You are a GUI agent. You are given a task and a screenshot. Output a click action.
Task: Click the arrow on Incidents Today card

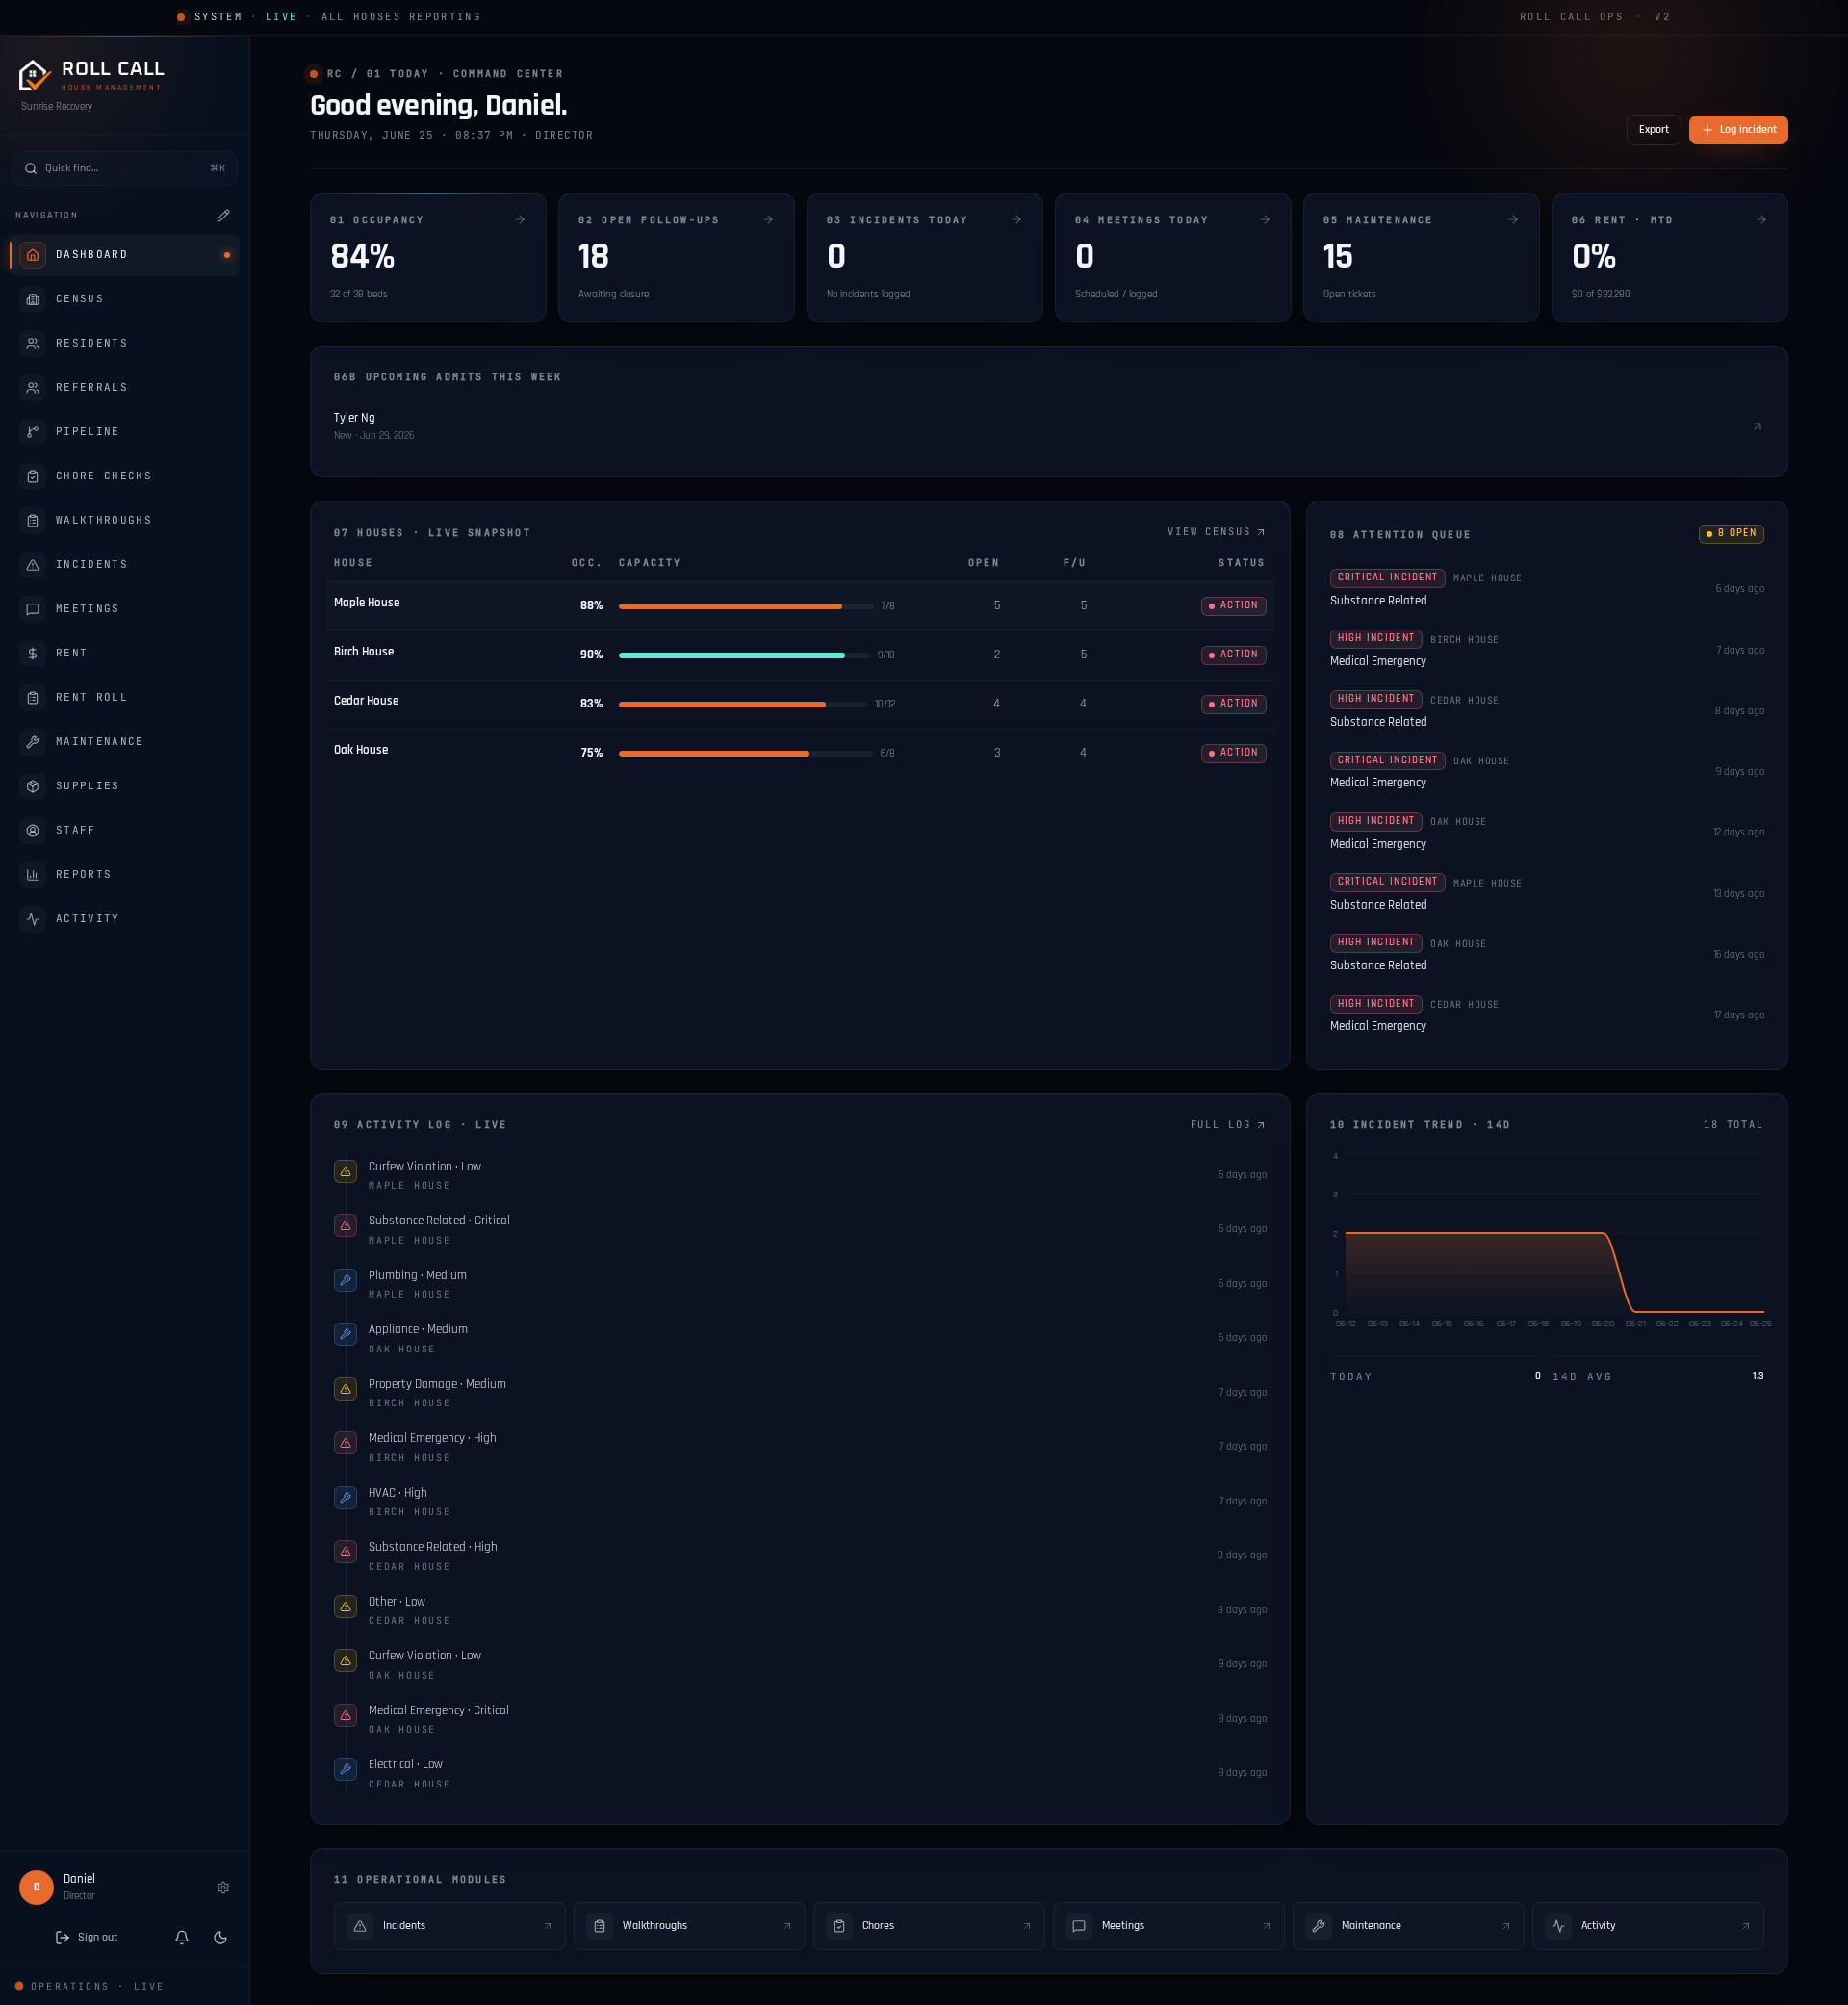[1016, 220]
